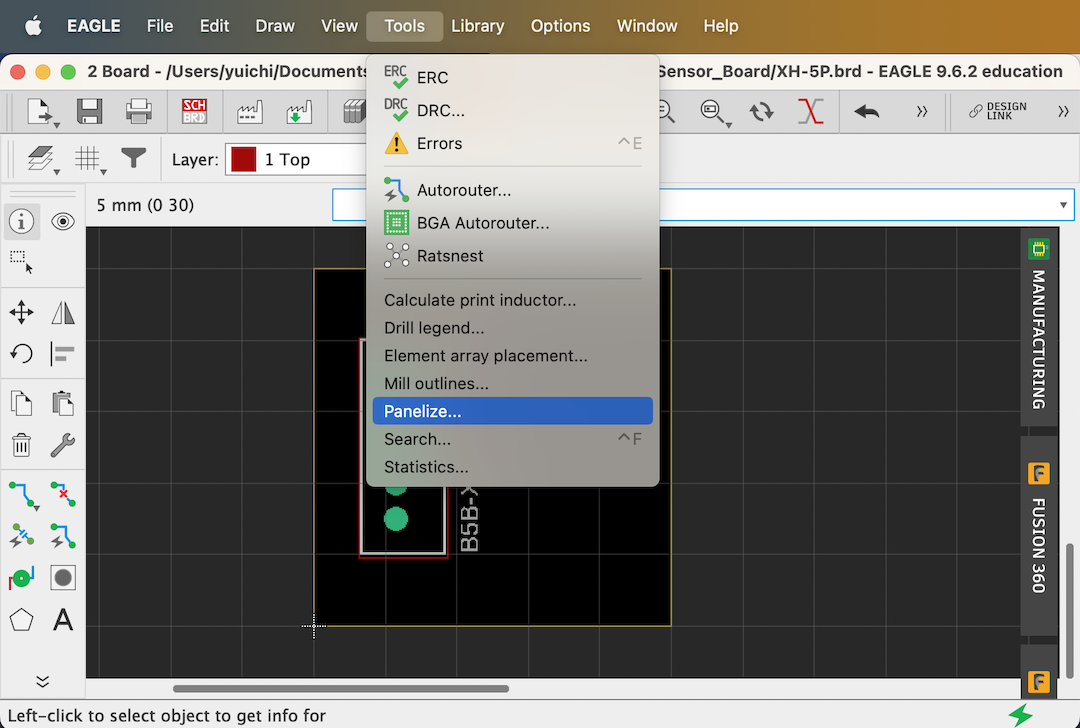Select the Hole tool

tap(63, 579)
